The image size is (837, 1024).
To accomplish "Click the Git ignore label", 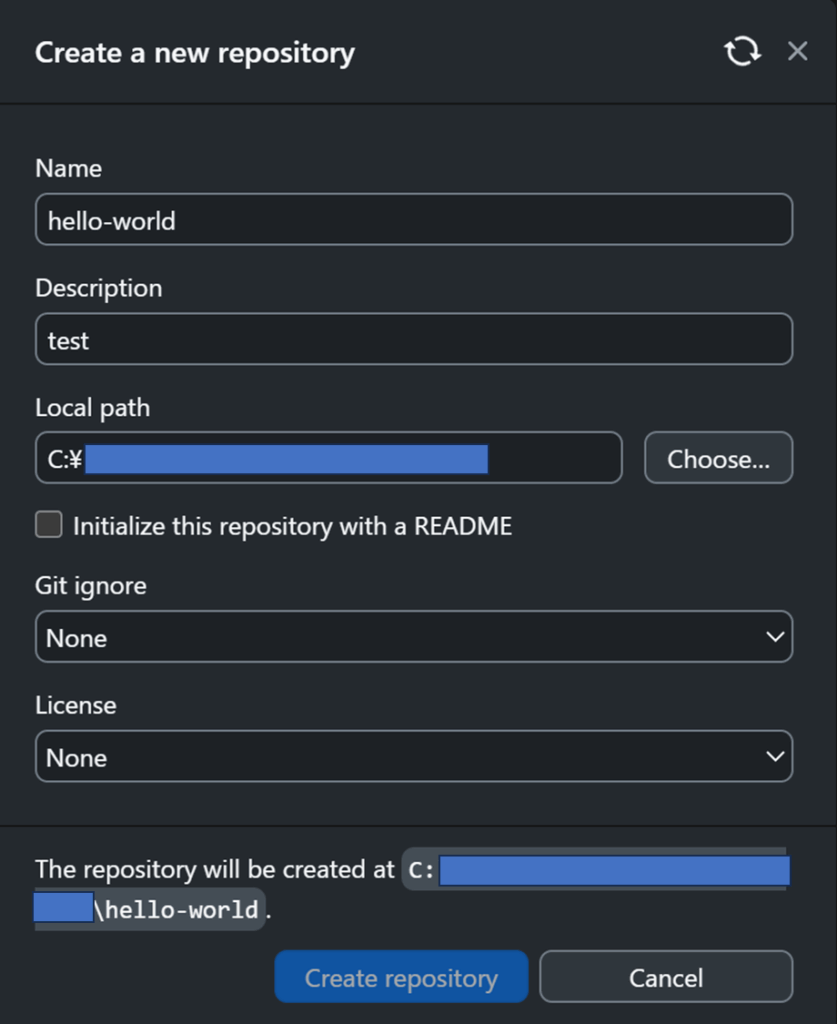I will (x=91, y=586).
